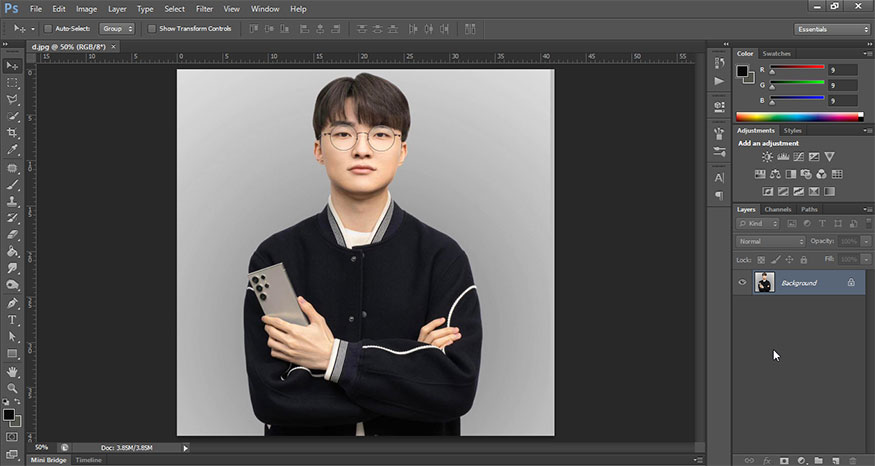Open the Fill dropdown arrow
The image size is (875, 466).
click(x=866, y=260)
